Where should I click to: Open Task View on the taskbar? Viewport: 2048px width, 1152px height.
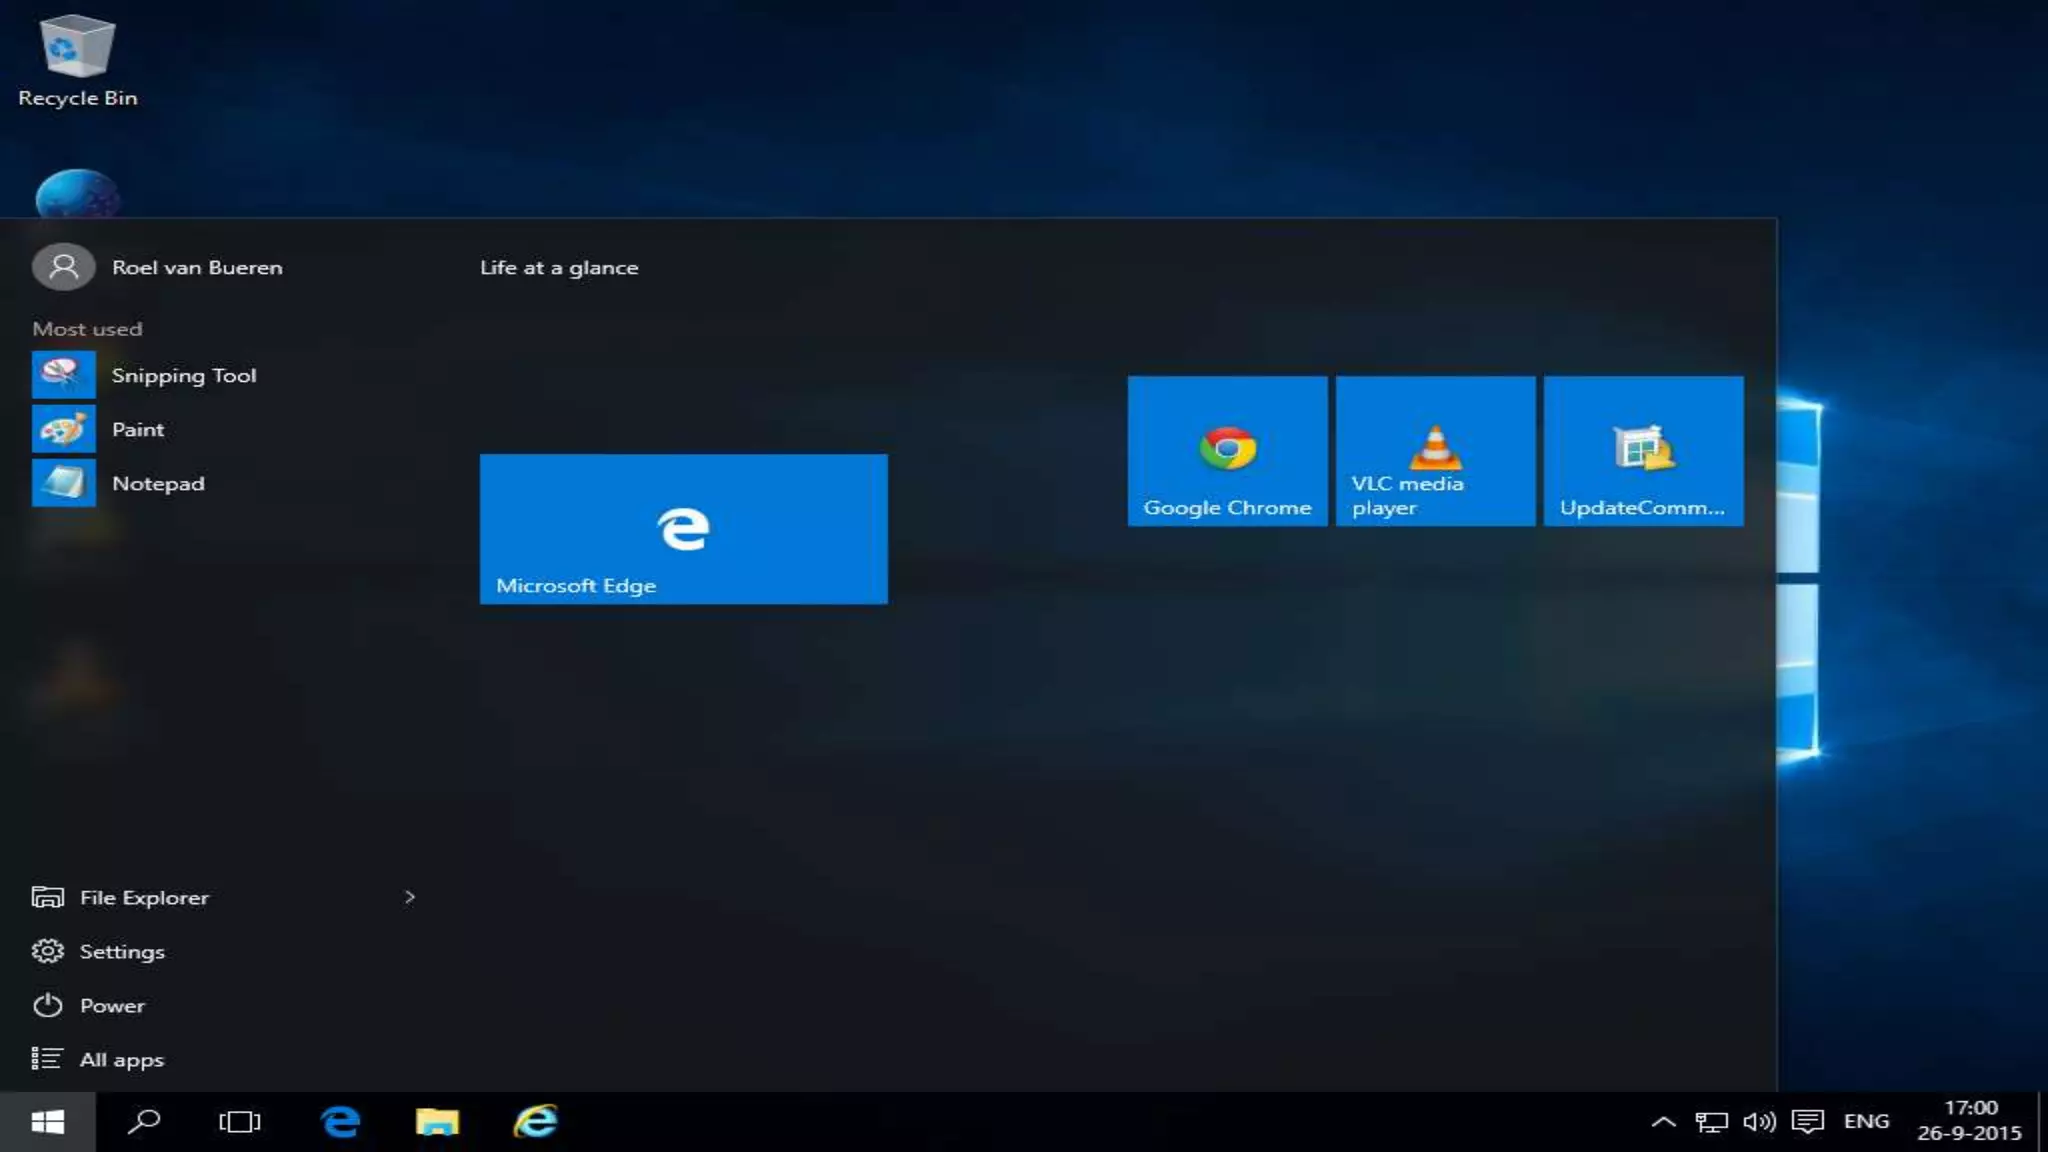(x=240, y=1122)
